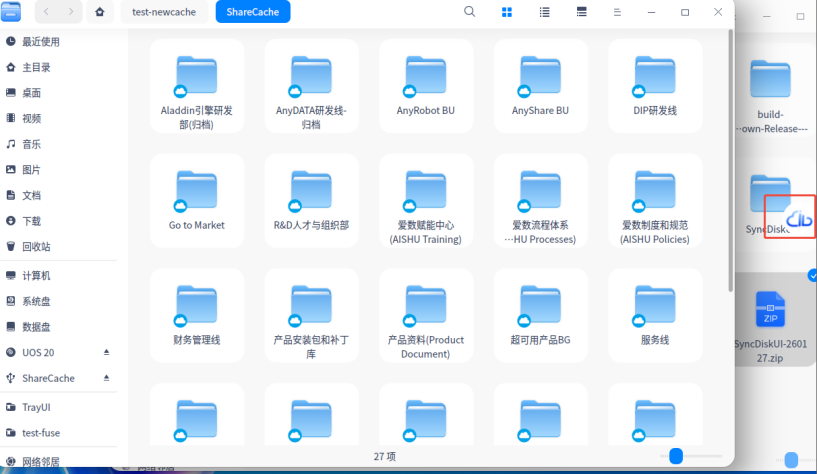
Task: Eject the ShareCache USB device
Action: [x=106, y=379]
